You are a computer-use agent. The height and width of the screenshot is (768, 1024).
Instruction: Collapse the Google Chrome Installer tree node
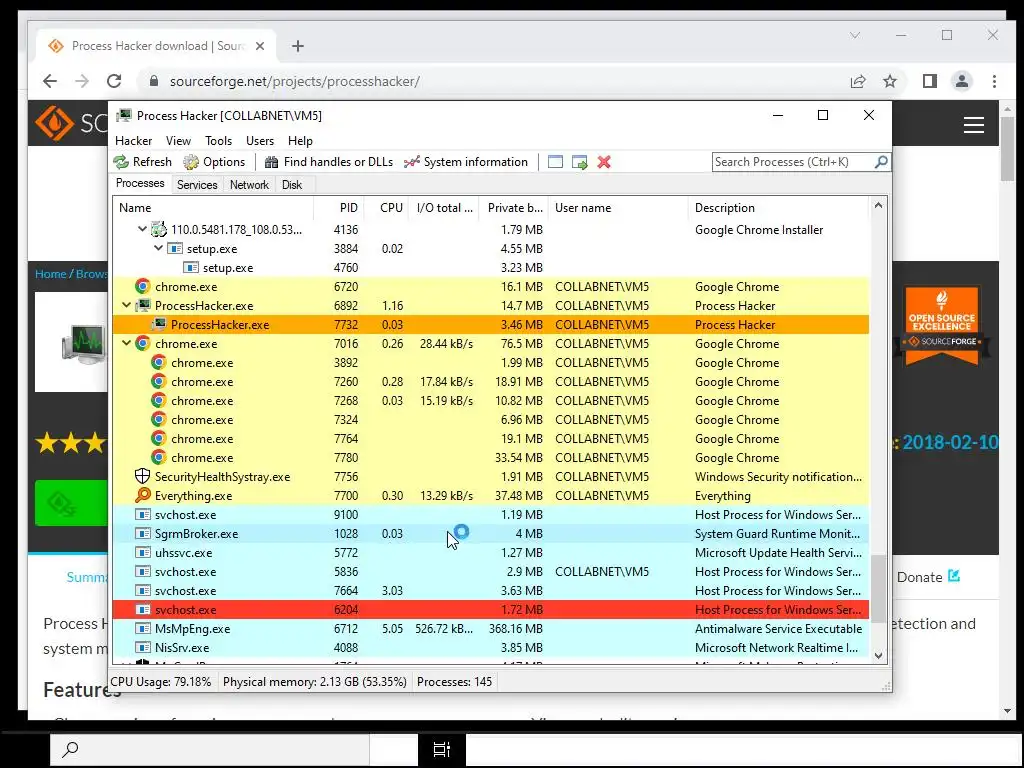[x=142, y=229]
